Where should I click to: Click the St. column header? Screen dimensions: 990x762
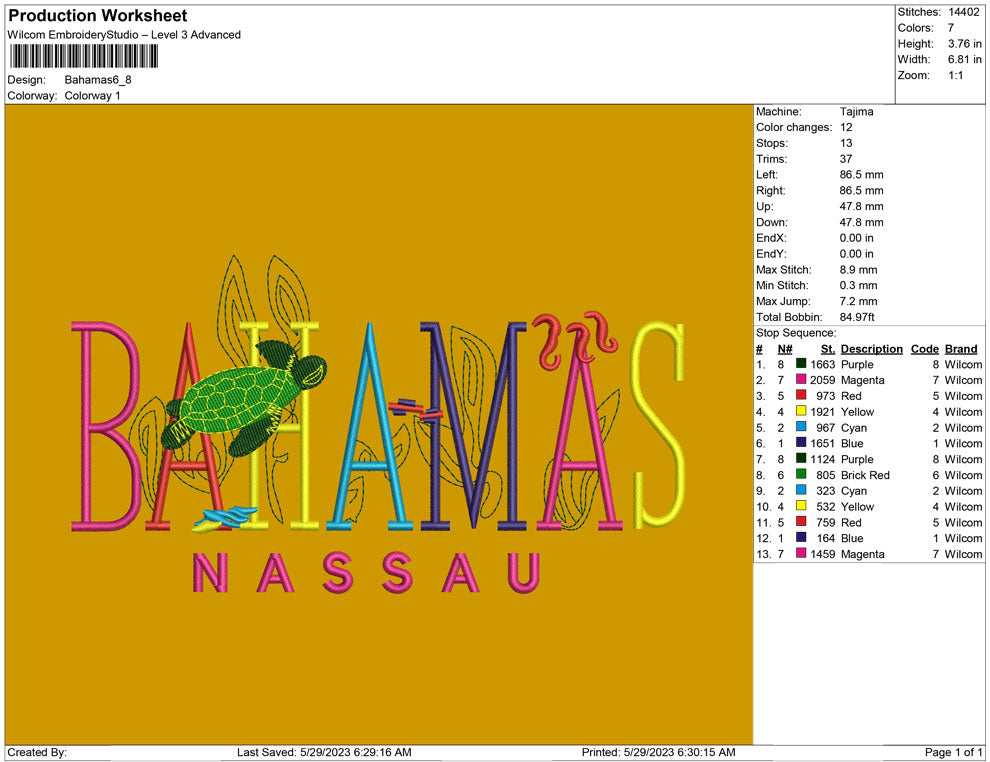pyautogui.click(x=827, y=349)
